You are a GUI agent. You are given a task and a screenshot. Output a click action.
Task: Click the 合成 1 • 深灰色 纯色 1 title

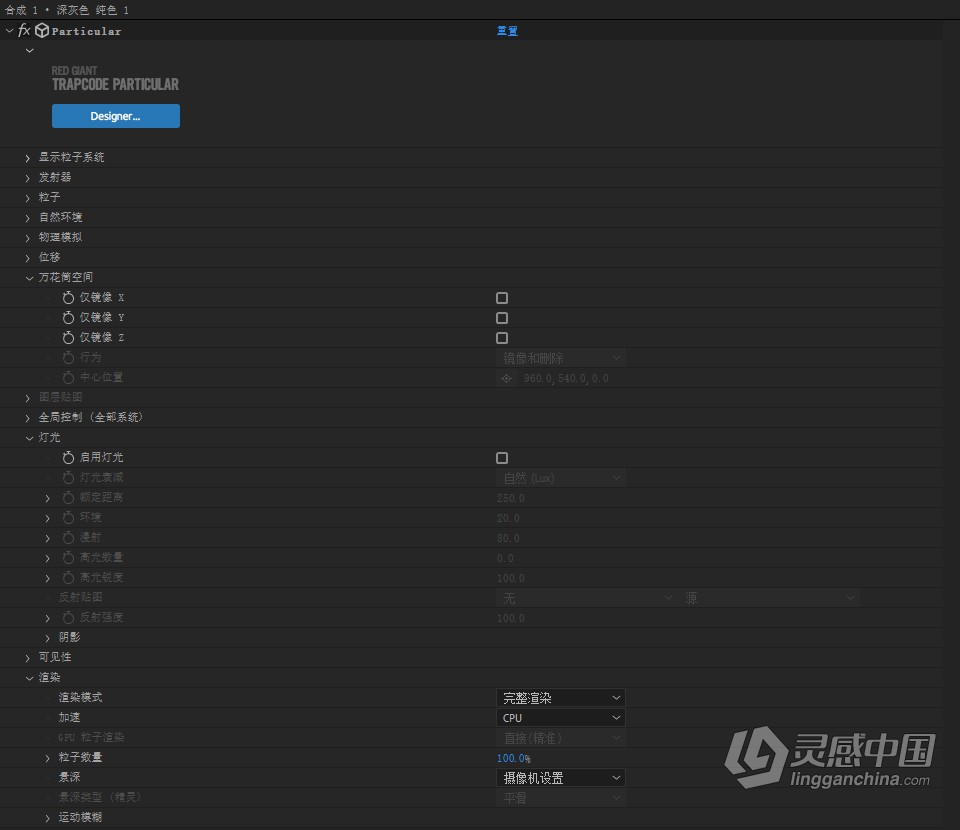[67, 10]
